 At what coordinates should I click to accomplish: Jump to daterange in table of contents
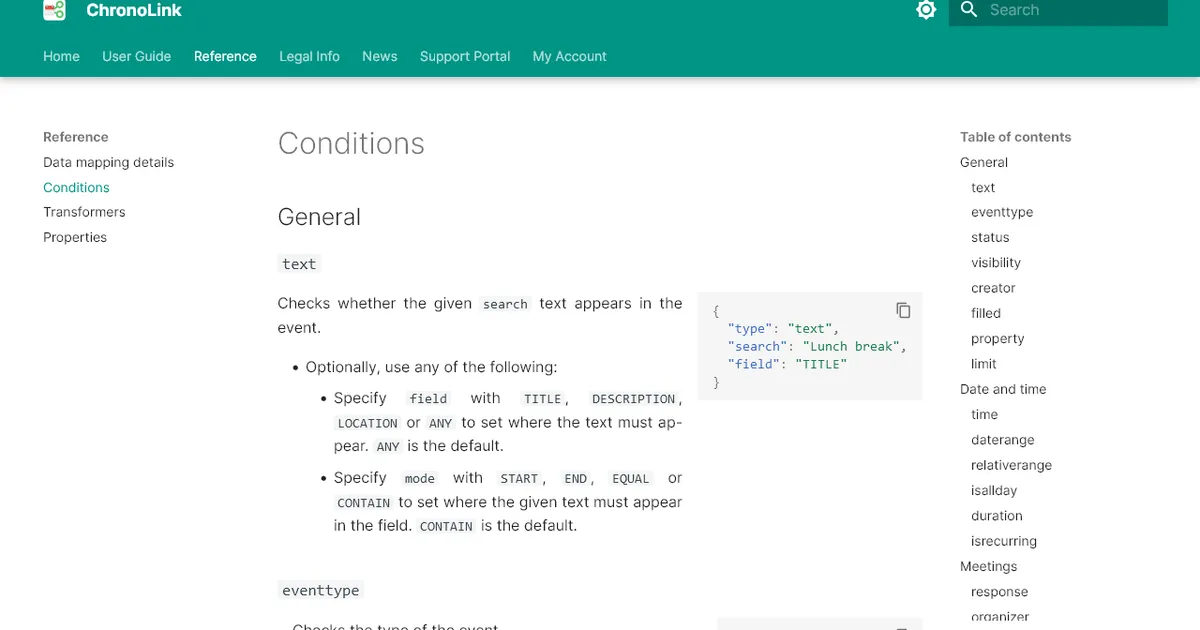pos(1003,440)
